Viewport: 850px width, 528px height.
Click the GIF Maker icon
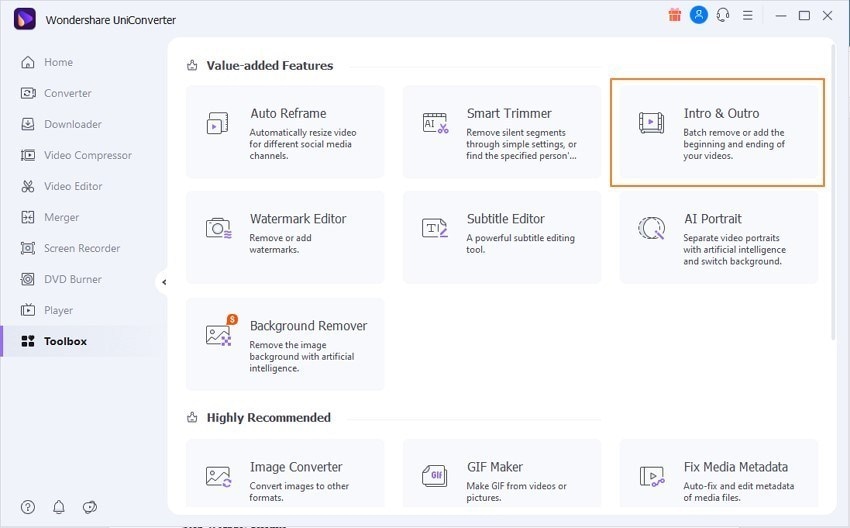tap(435, 476)
